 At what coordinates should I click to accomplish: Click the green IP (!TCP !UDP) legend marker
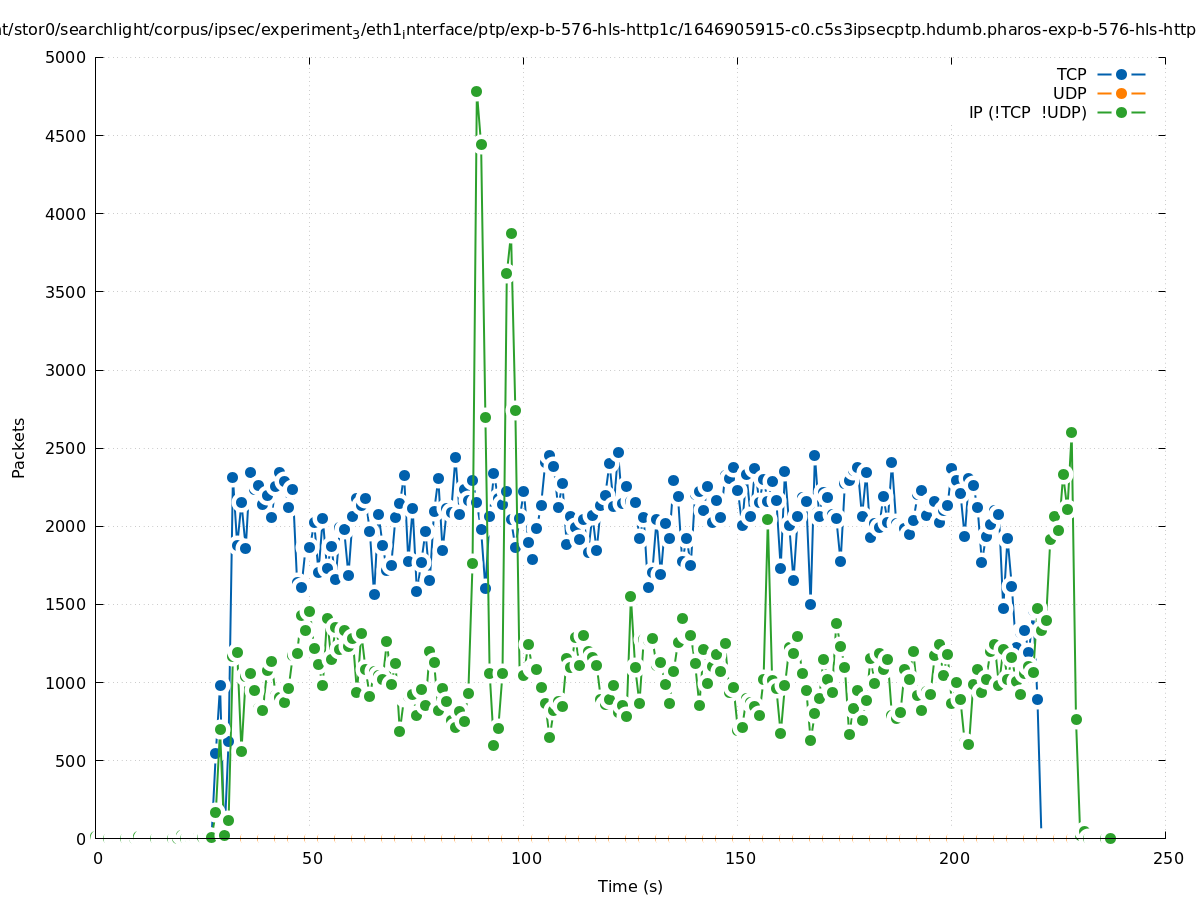pyautogui.click(x=1121, y=113)
